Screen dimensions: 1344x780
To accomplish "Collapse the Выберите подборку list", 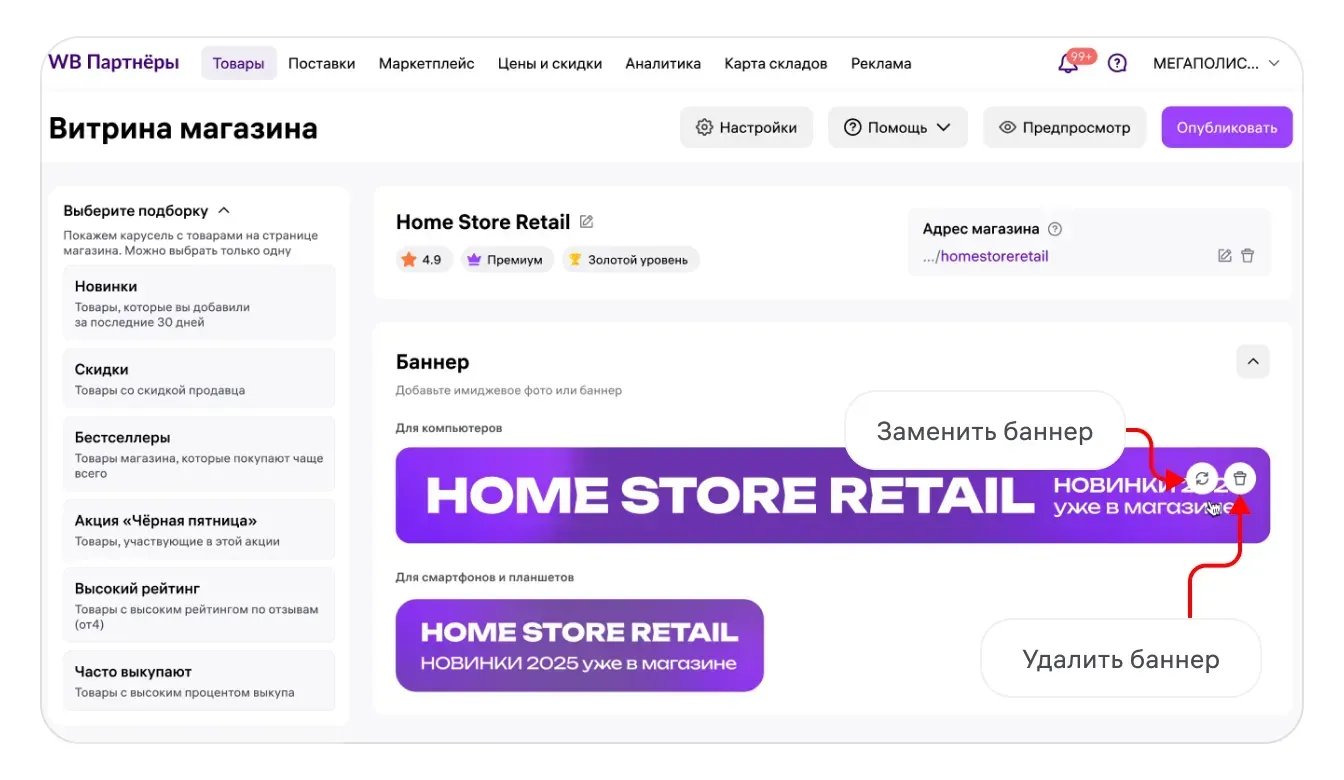I will pyautogui.click(x=224, y=211).
